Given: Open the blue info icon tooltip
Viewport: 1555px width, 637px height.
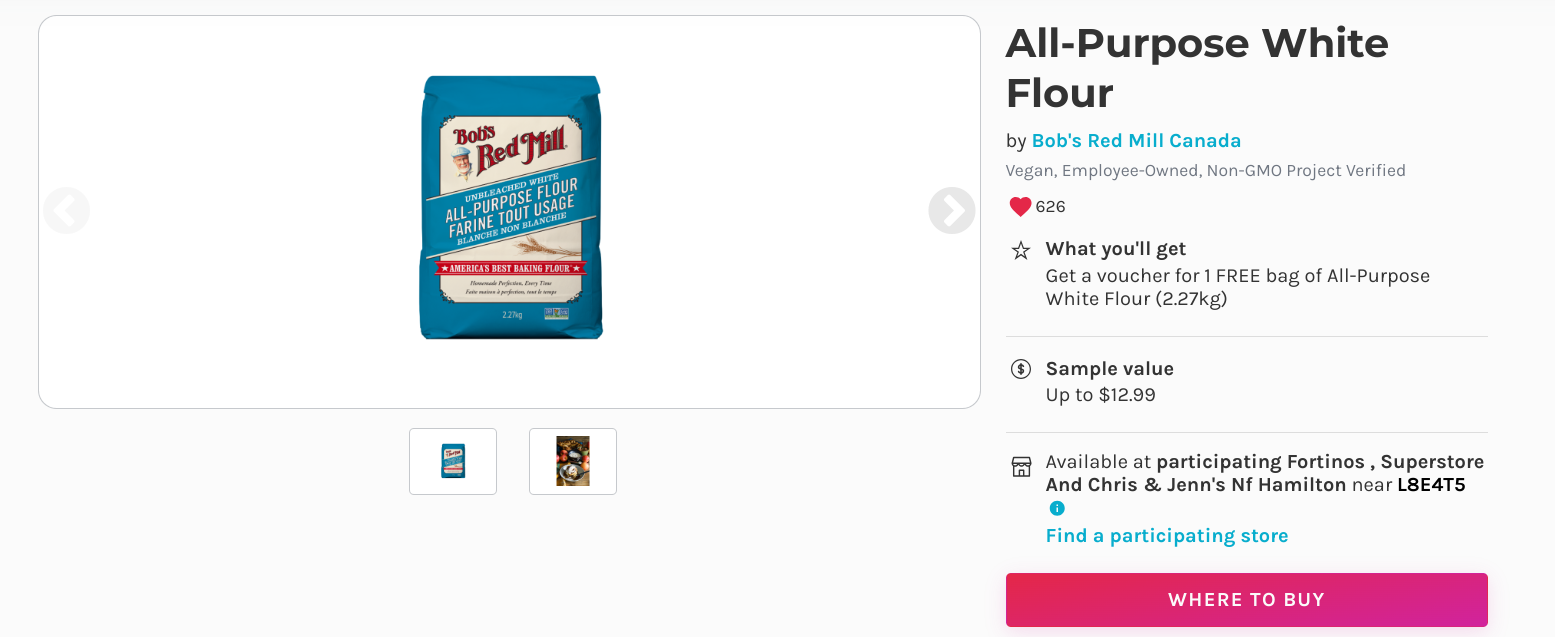Looking at the screenshot, I should coord(1057,508).
